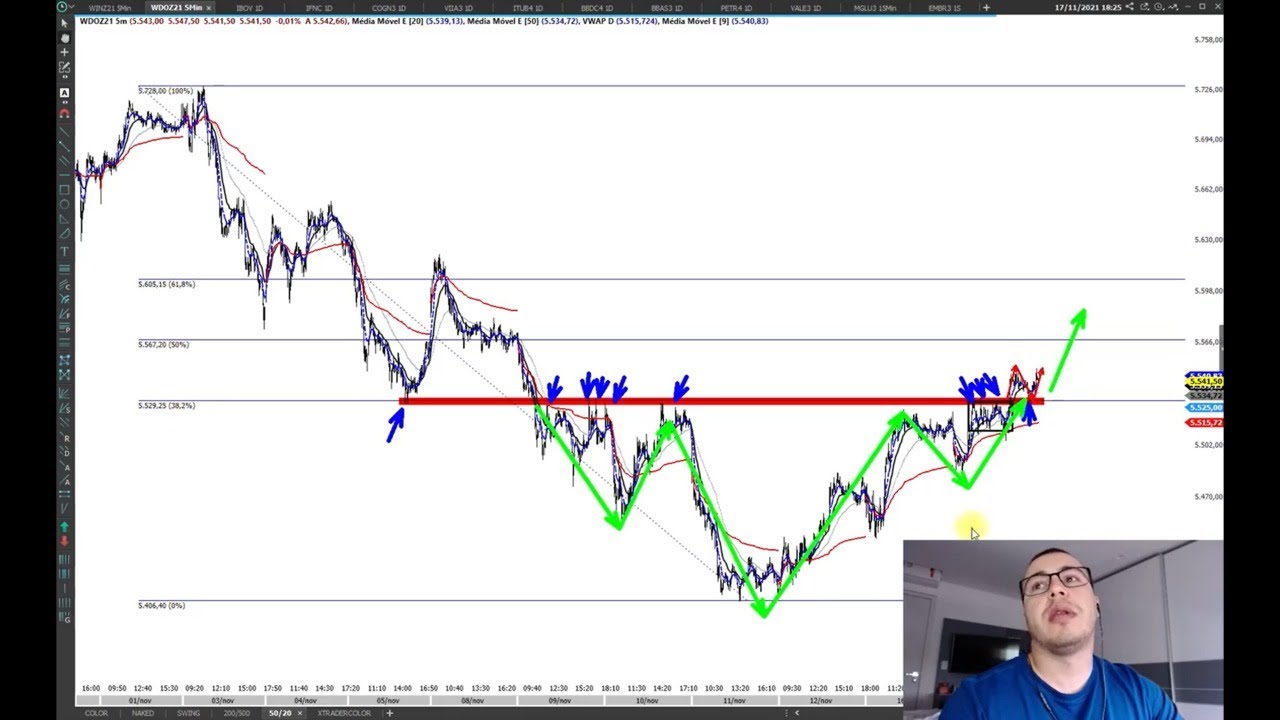Viewport: 1280px width, 720px height.
Task: Open the XTRADERCOLOR layout tab
Action: coord(345,713)
